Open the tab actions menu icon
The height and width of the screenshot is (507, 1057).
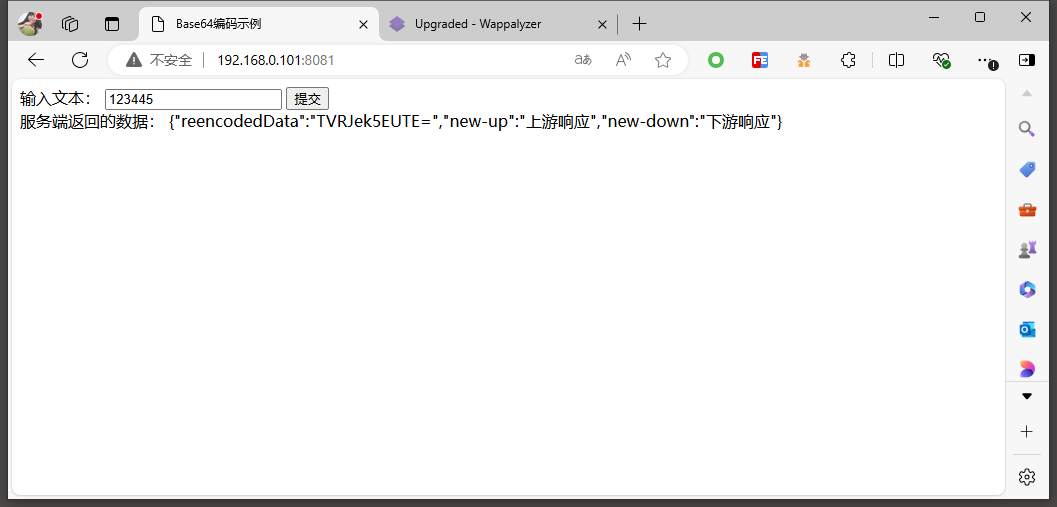[111, 24]
